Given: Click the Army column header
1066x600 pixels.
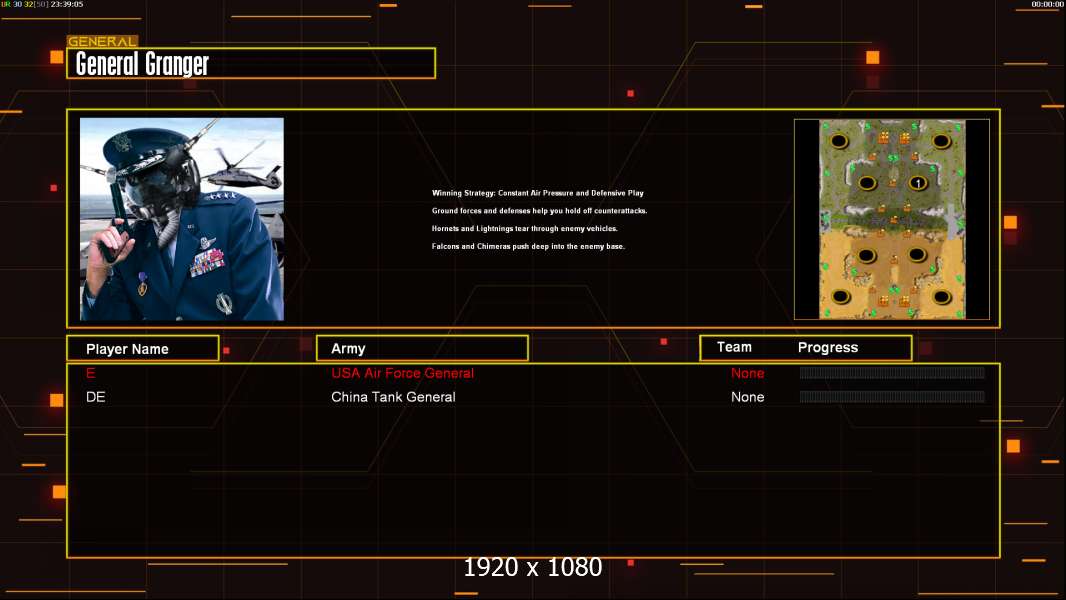Looking at the screenshot, I should (x=422, y=348).
